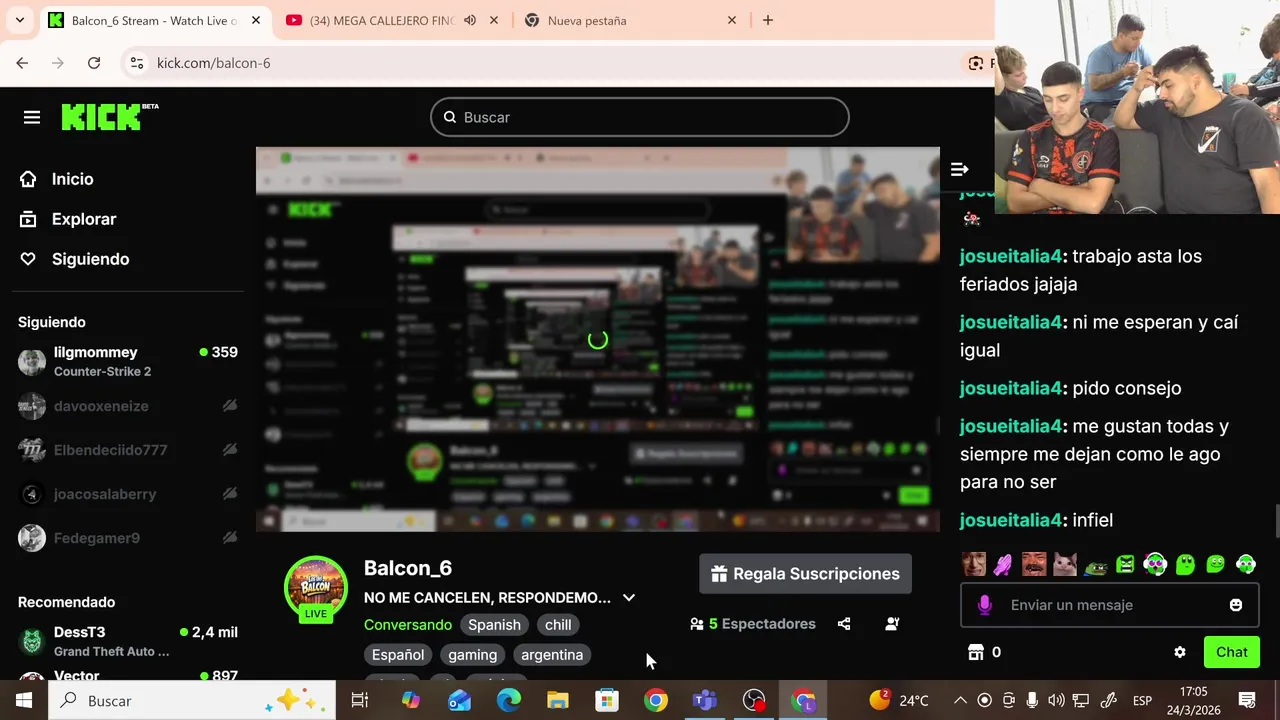Click the Español tag
The image size is (1280, 720).
click(x=398, y=655)
